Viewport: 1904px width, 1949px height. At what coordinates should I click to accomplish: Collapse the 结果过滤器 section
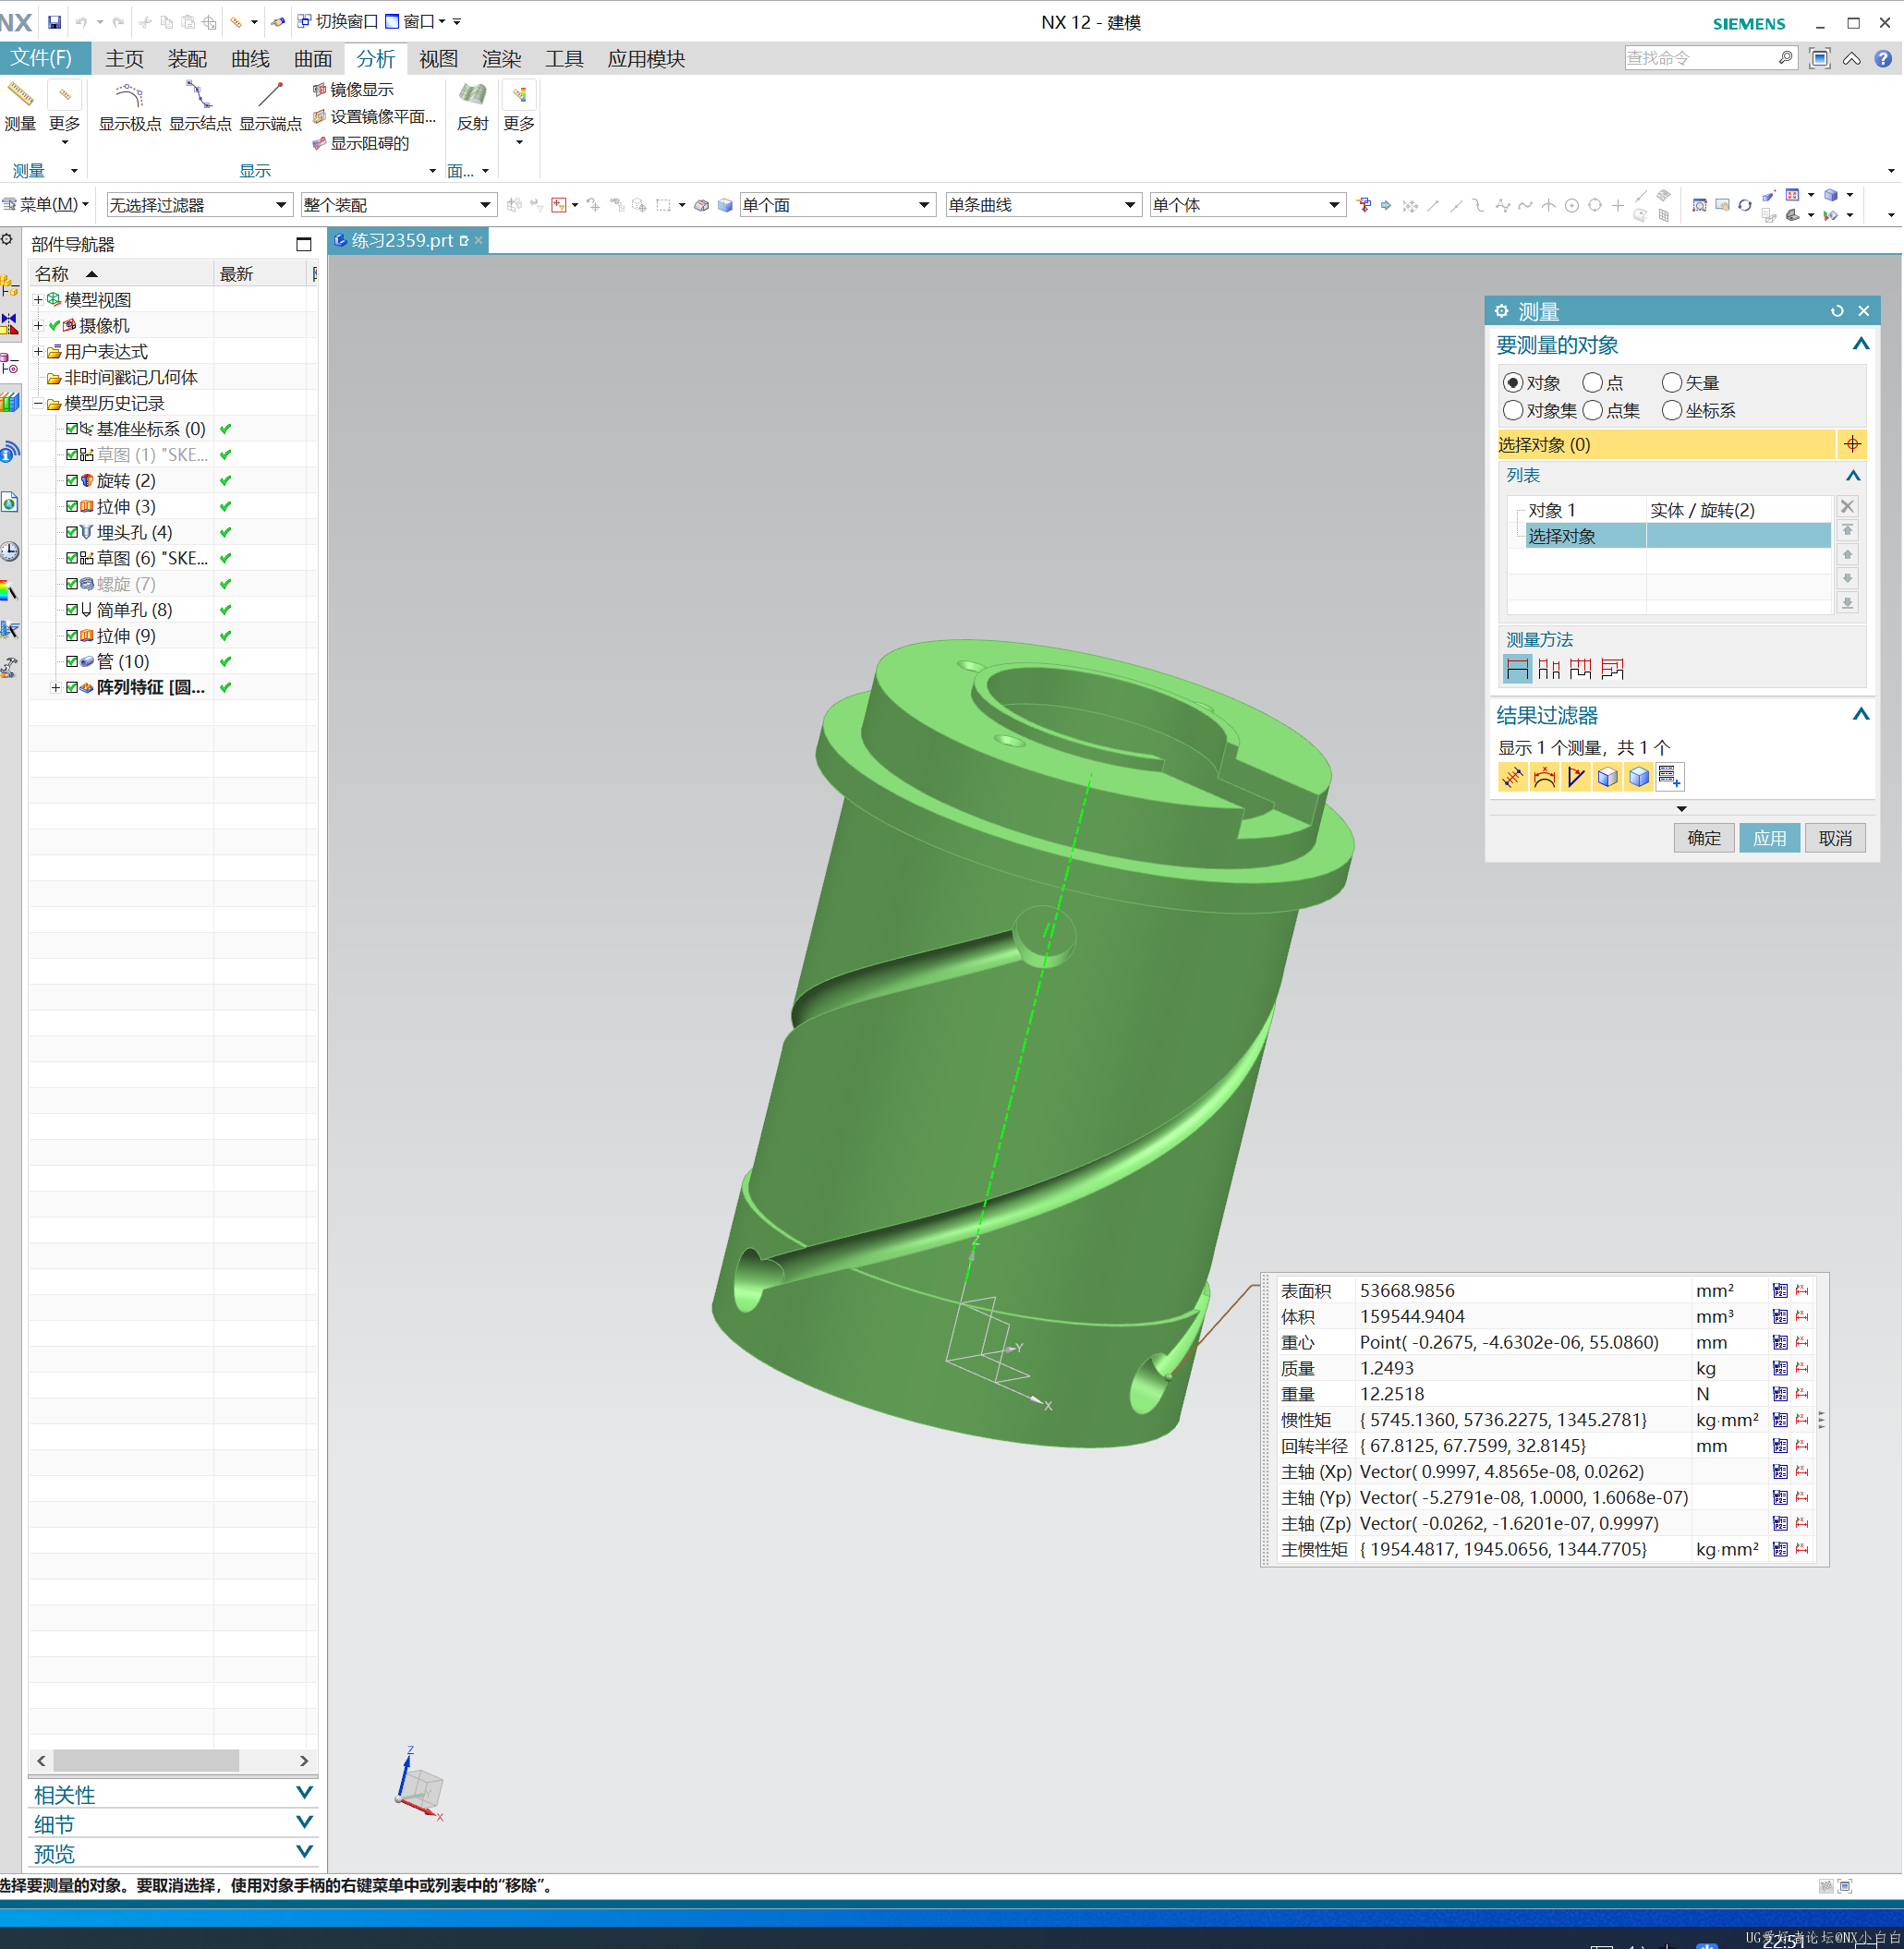pyautogui.click(x=1860, y=715)
